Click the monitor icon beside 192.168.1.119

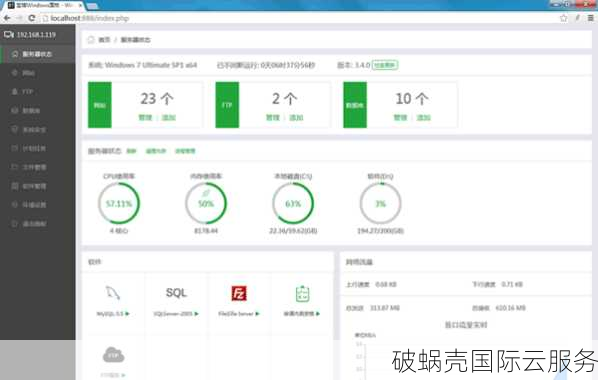click(8, 35)
